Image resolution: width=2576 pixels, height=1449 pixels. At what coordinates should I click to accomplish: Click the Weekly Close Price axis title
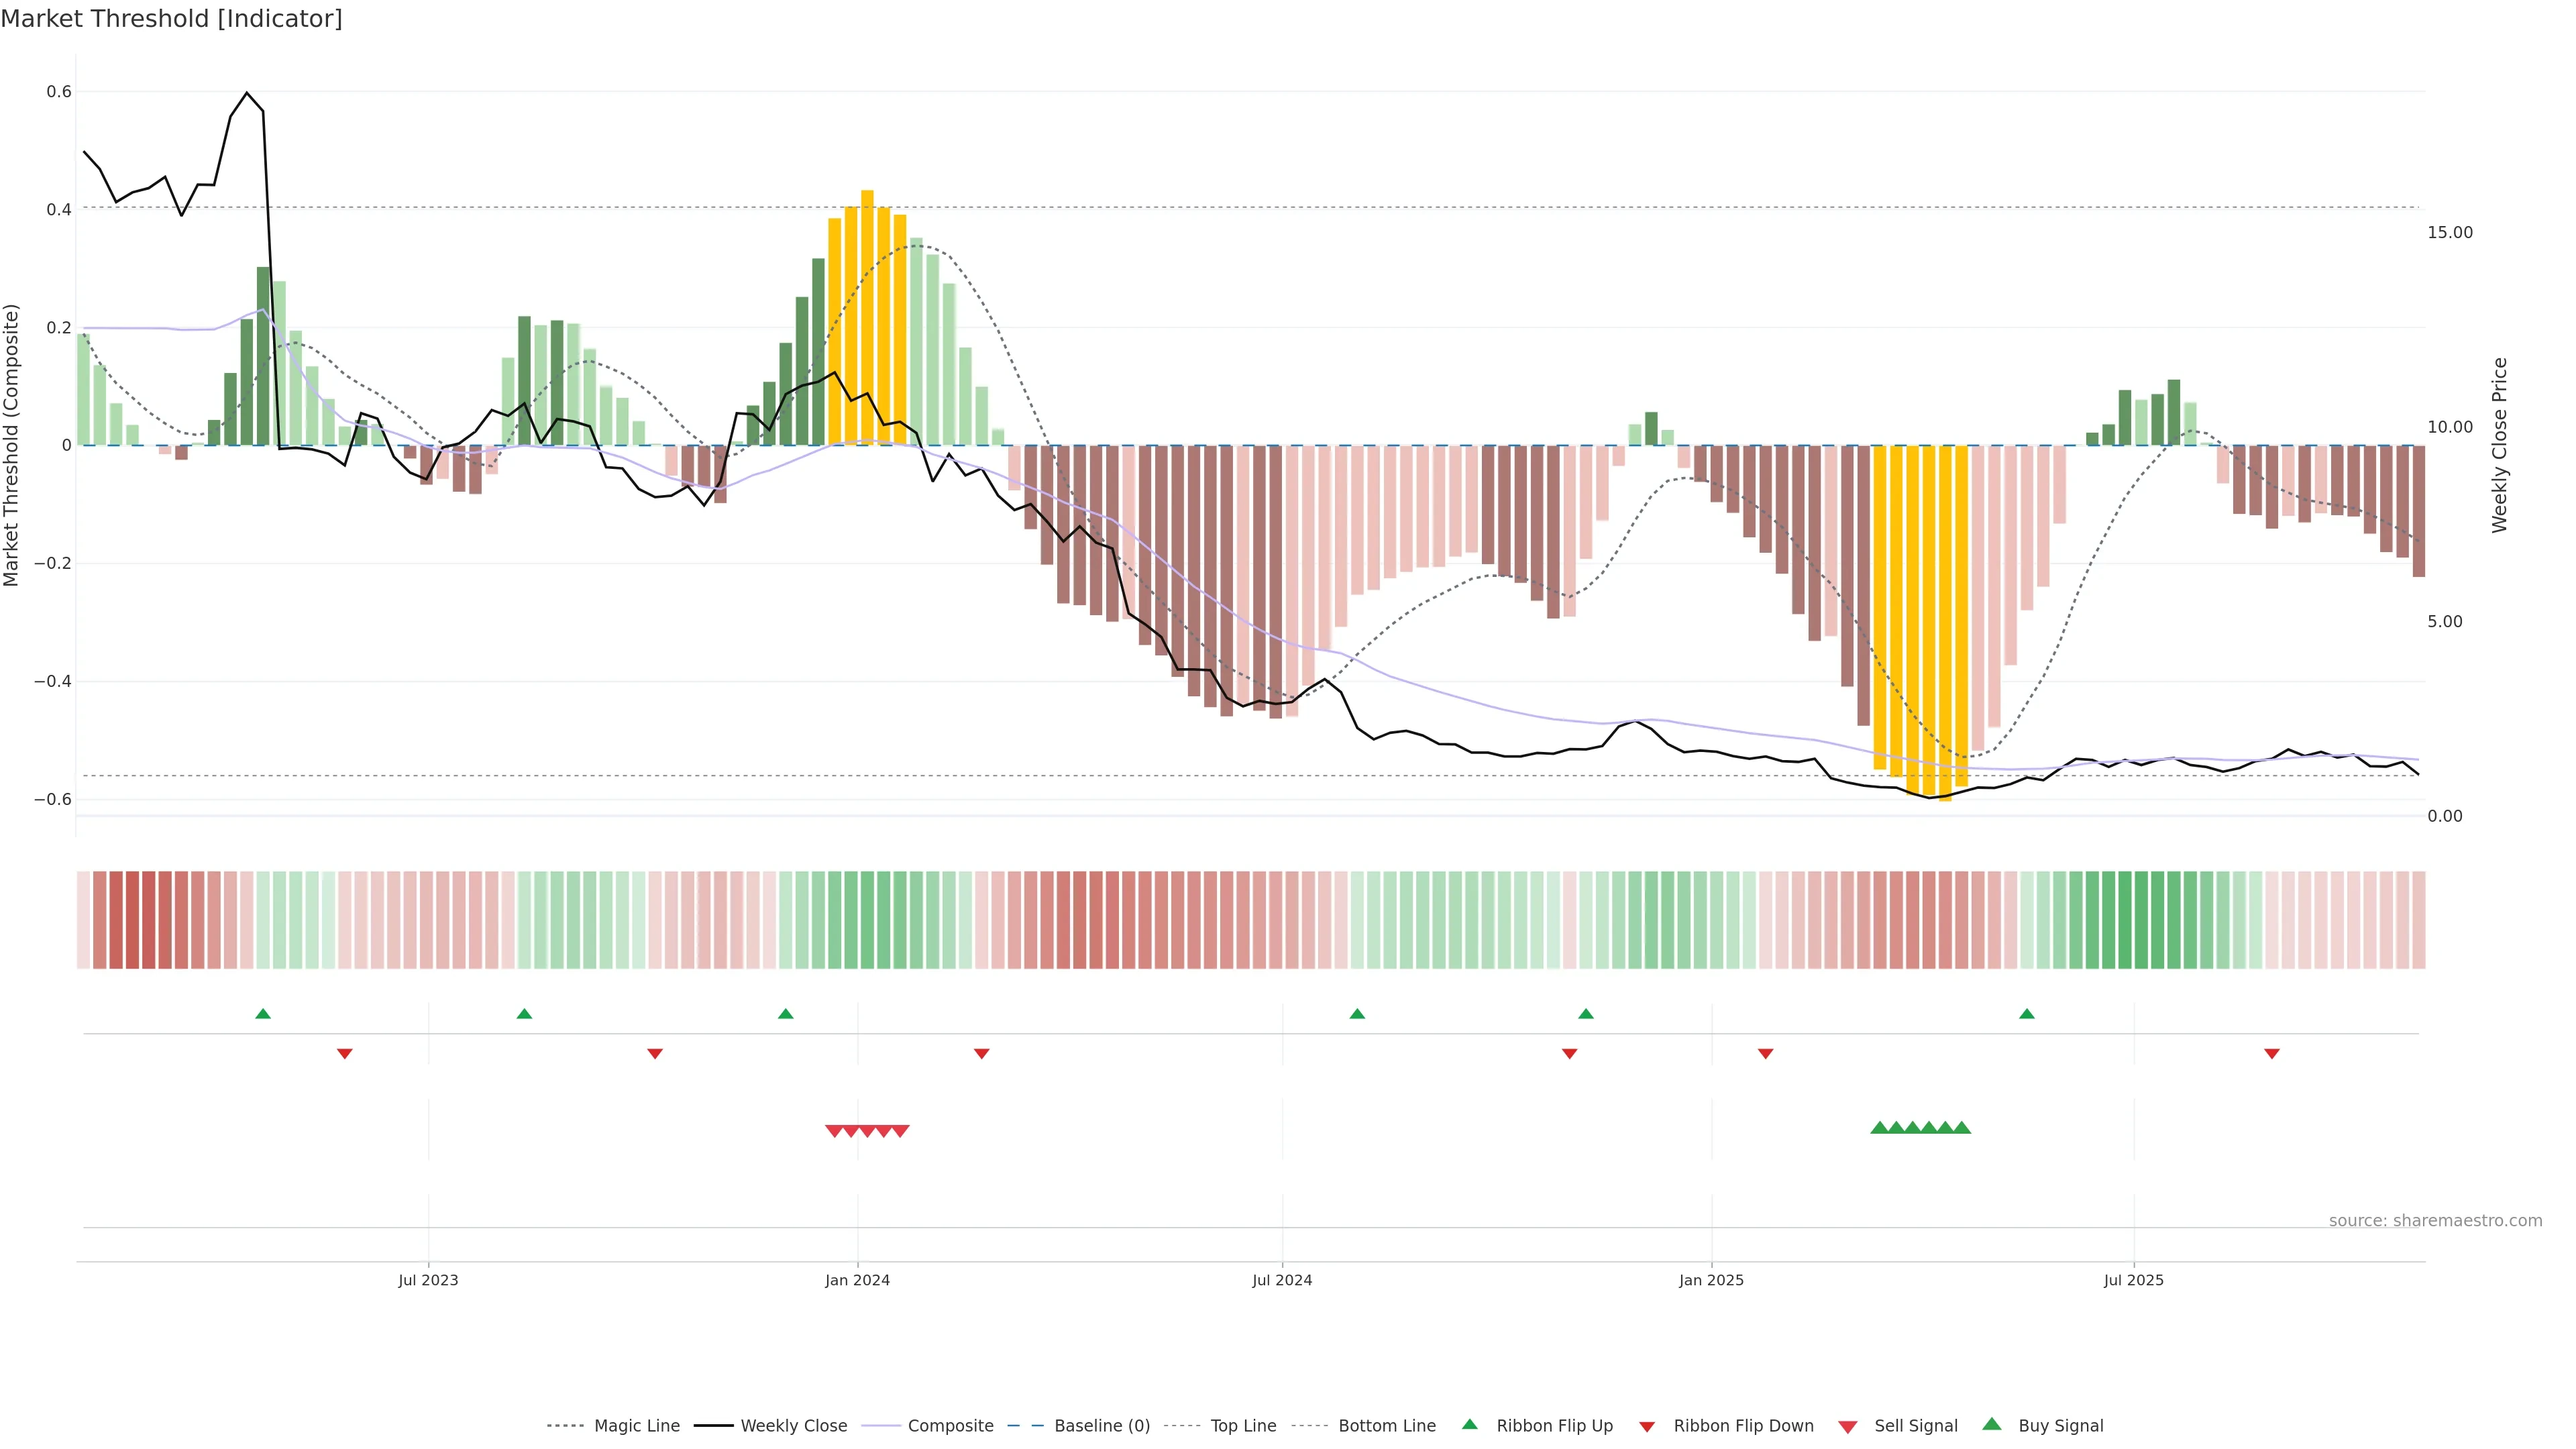pos(2500,445)
